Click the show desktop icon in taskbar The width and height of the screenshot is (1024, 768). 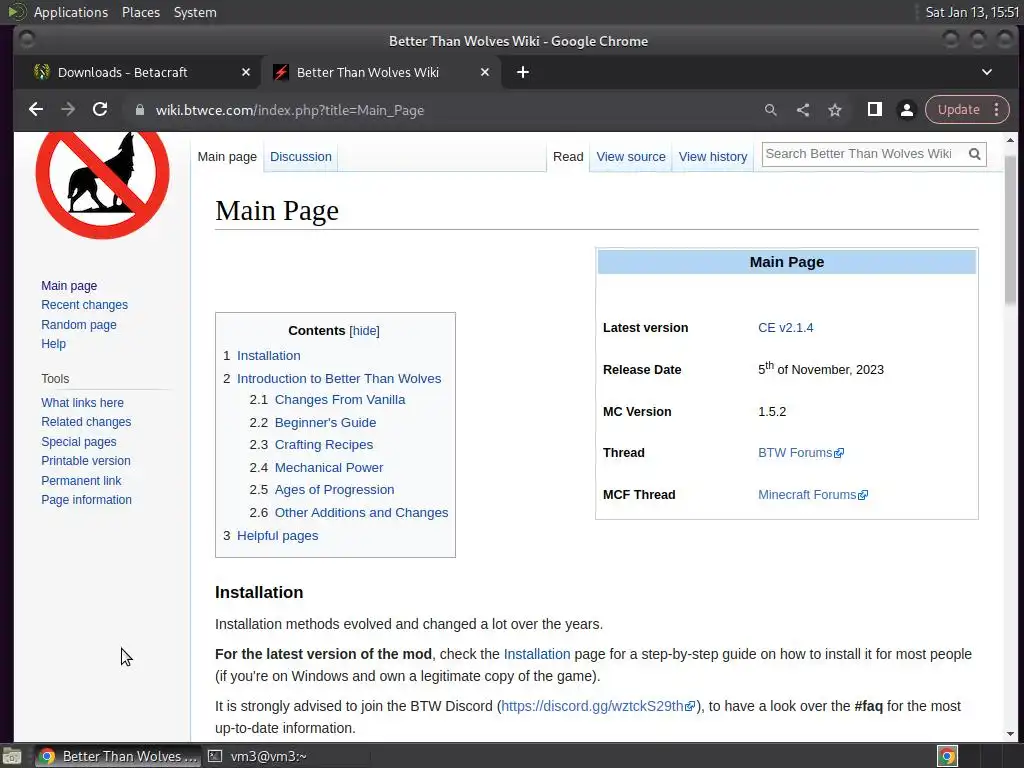pos(11,756)
